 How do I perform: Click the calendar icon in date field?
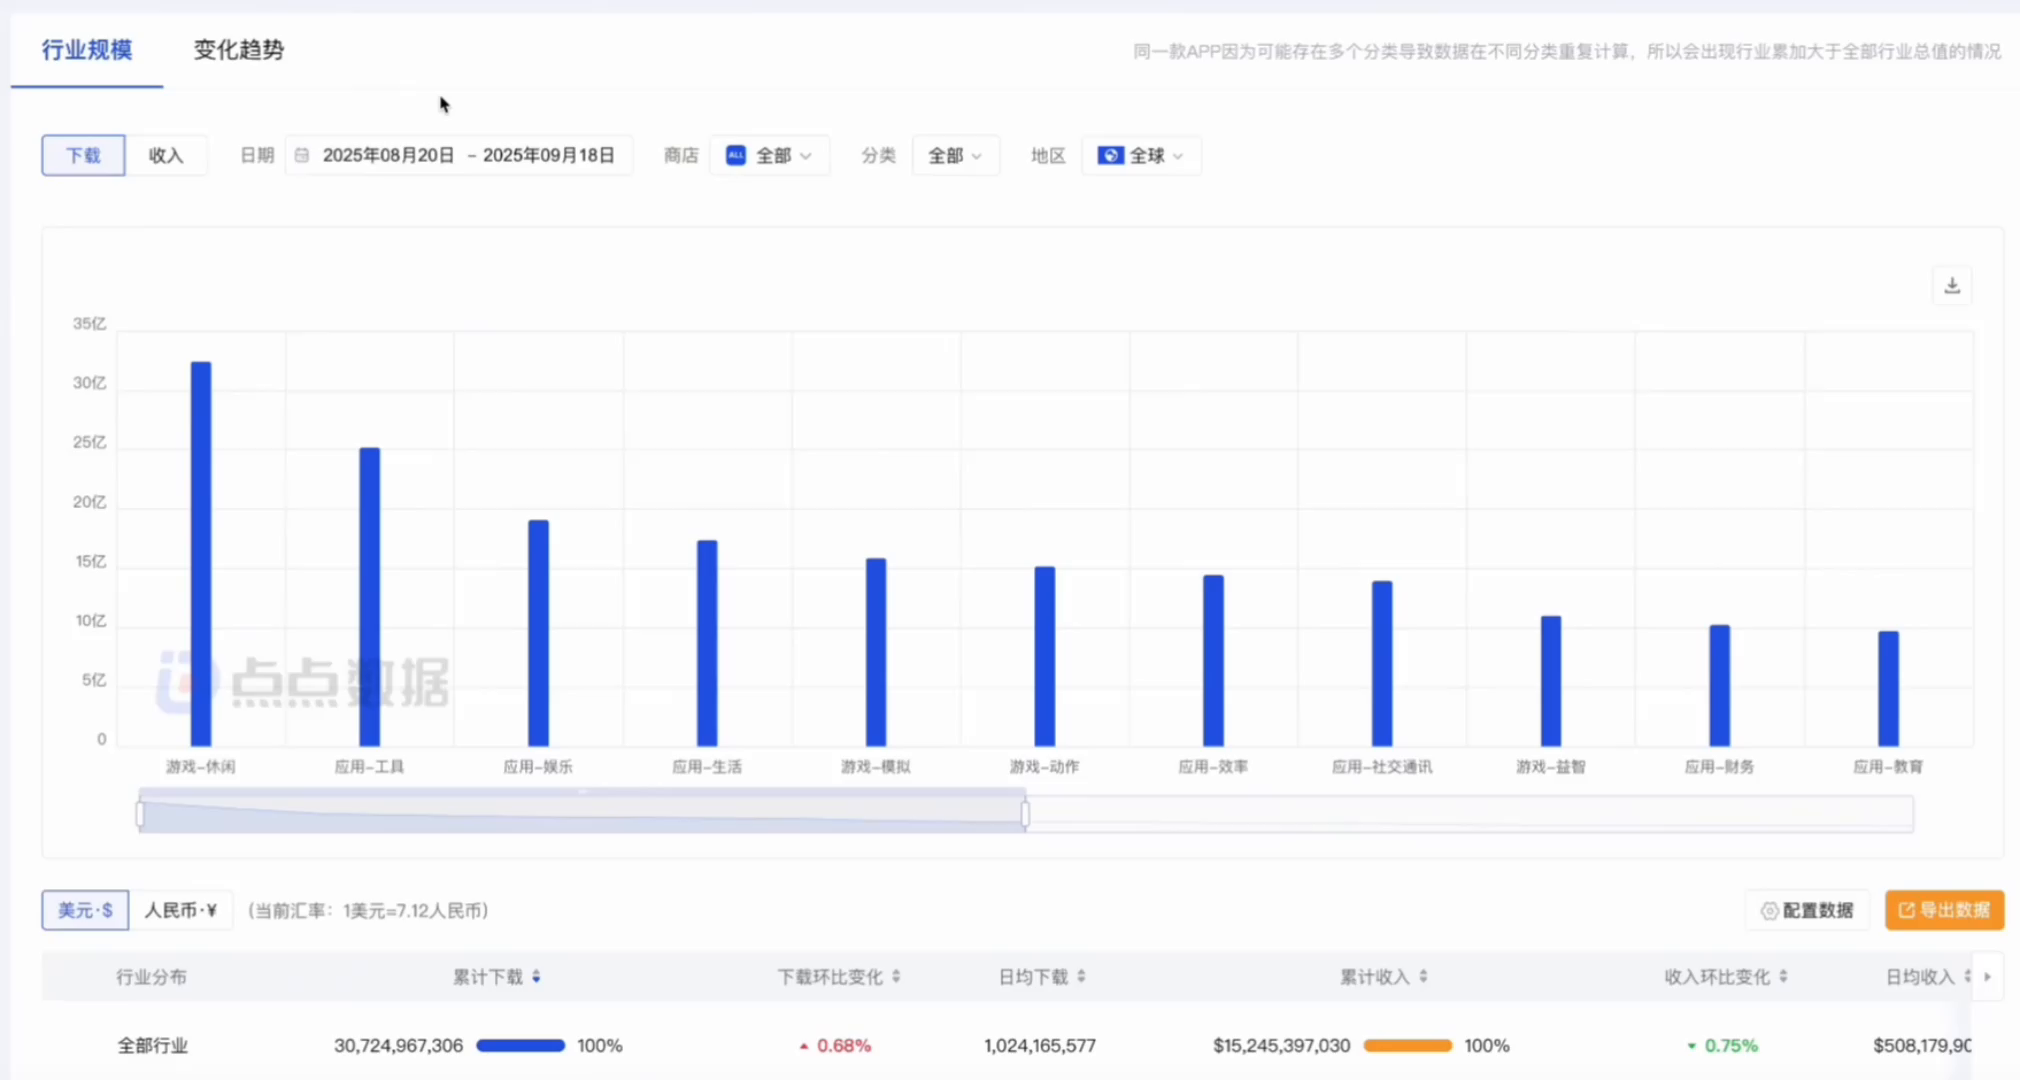click(302, 155)
